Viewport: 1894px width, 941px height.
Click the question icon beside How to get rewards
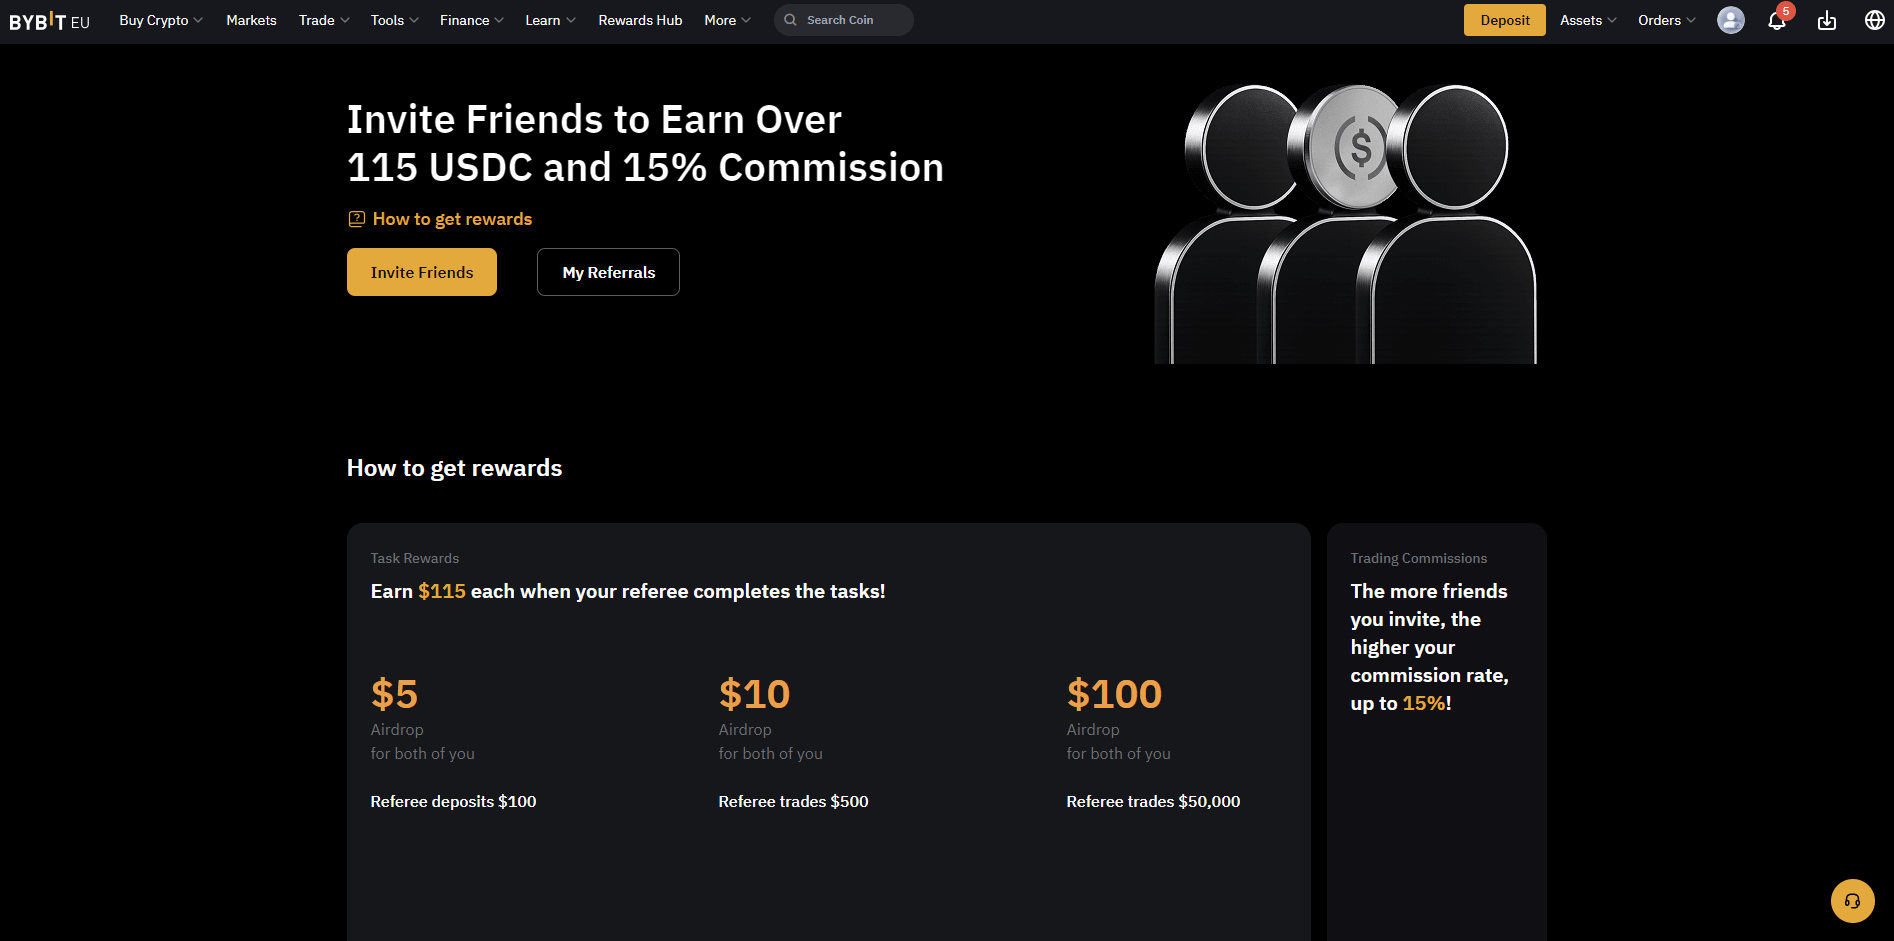click(356, 219)
